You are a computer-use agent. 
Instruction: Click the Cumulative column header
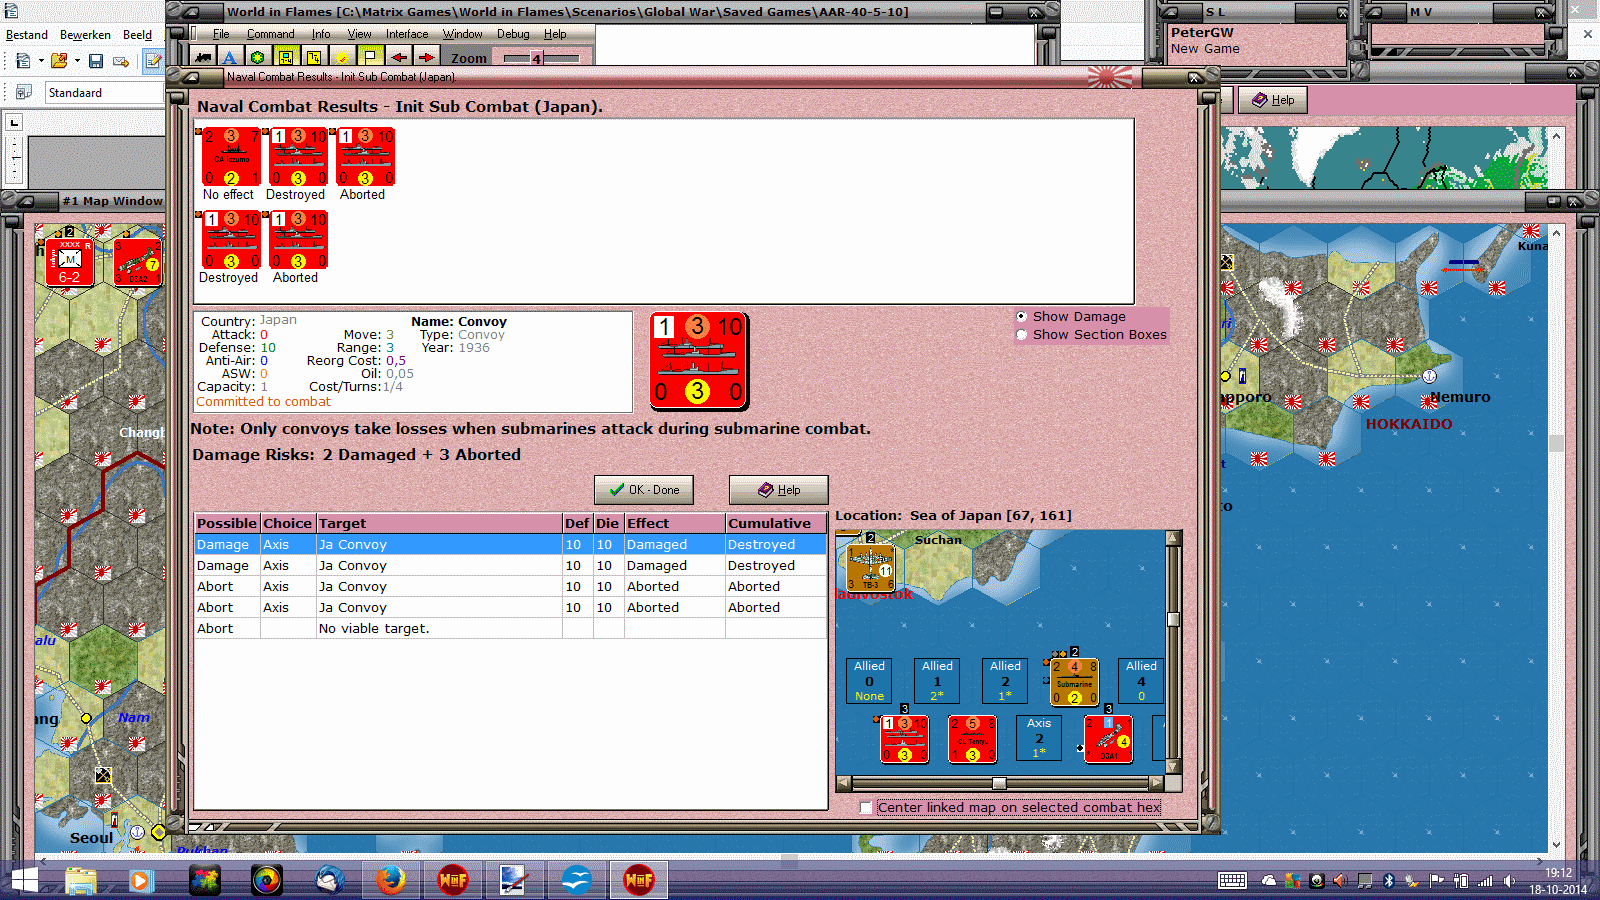tap(775, 523)
